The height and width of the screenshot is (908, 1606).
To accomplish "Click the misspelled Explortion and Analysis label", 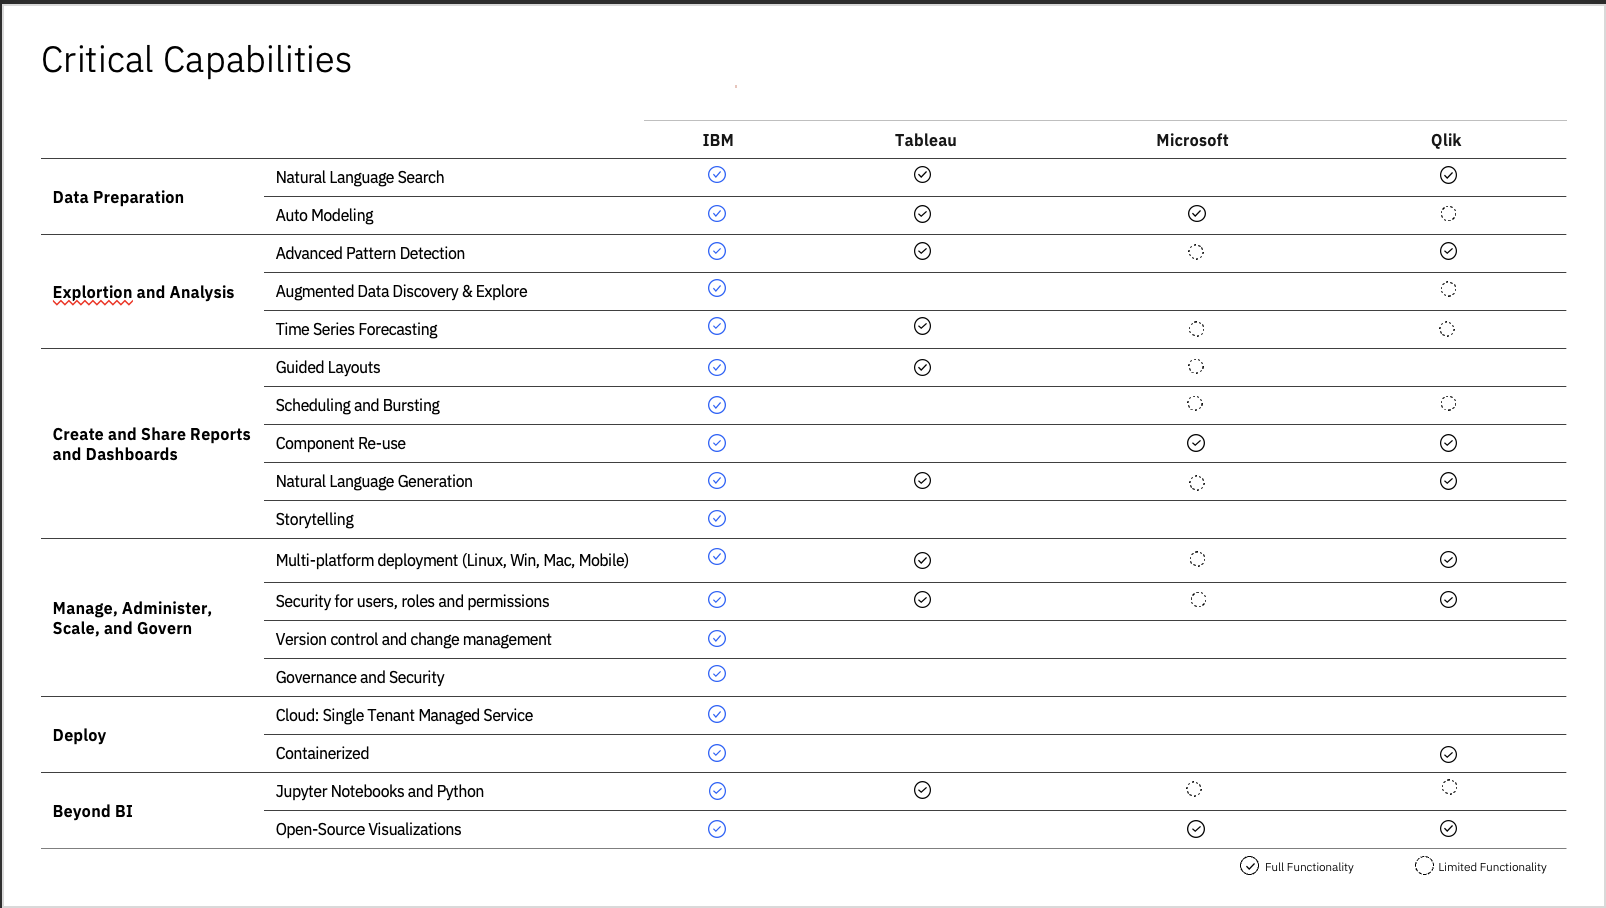I will pyautogui.click(x=143, y=292).
